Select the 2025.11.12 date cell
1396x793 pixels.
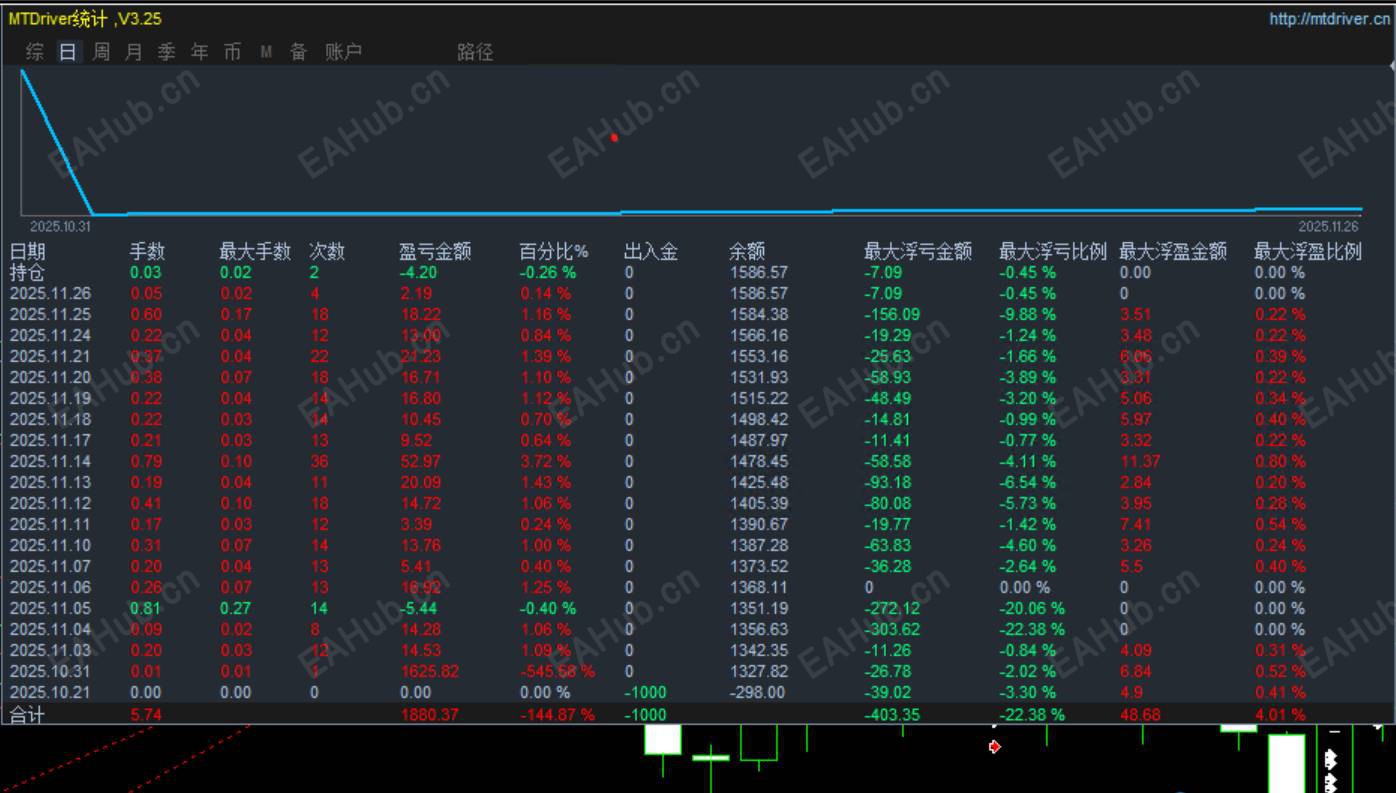pyautogui.click(x=50, y=503)
